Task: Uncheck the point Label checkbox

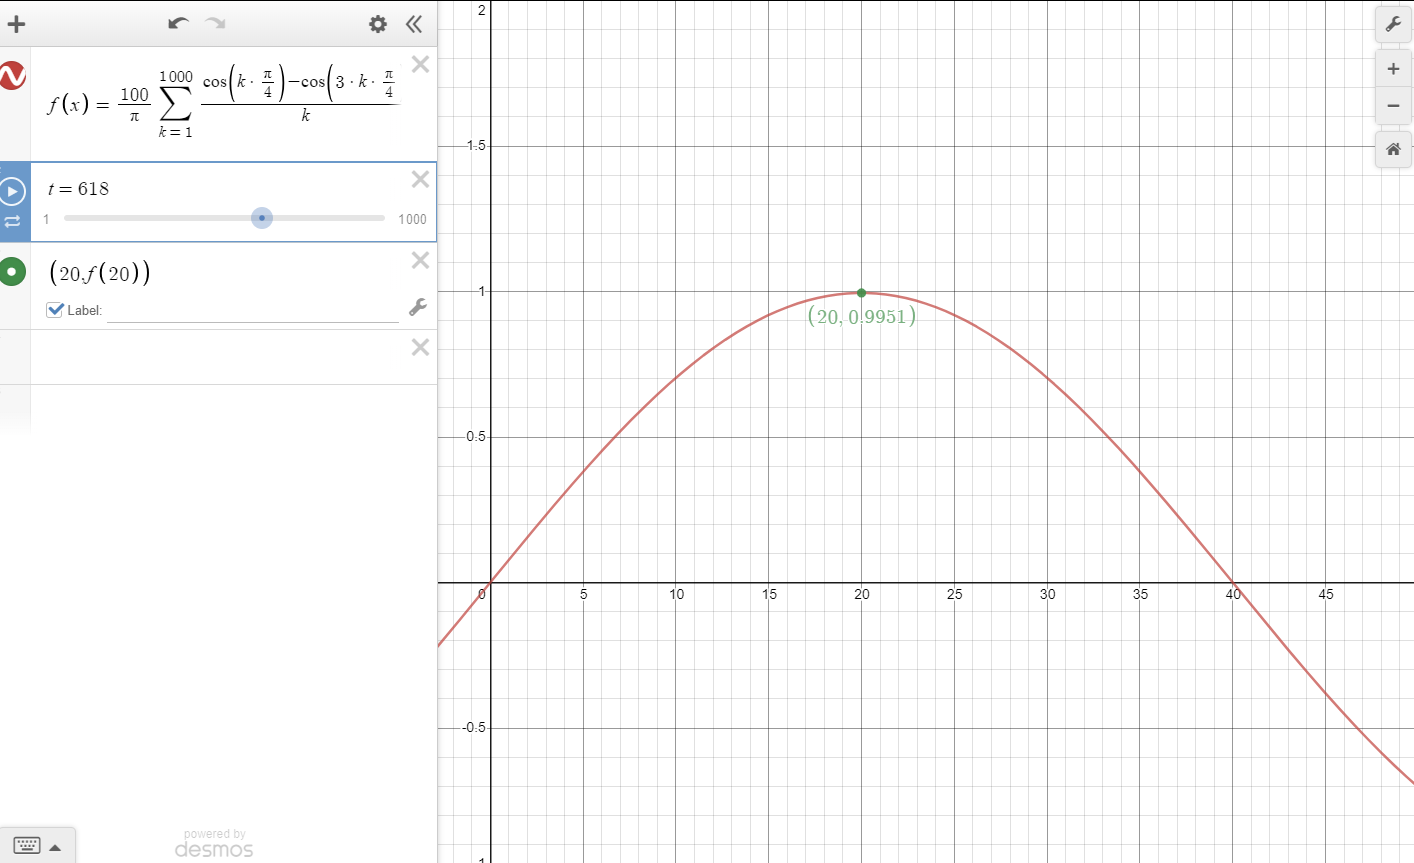Action: [x=56, y=310]
